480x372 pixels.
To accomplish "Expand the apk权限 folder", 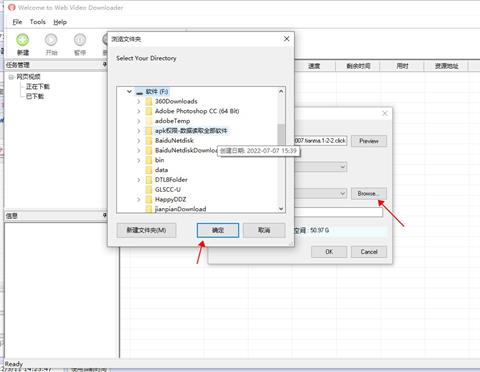I will (x=139, y=131).
